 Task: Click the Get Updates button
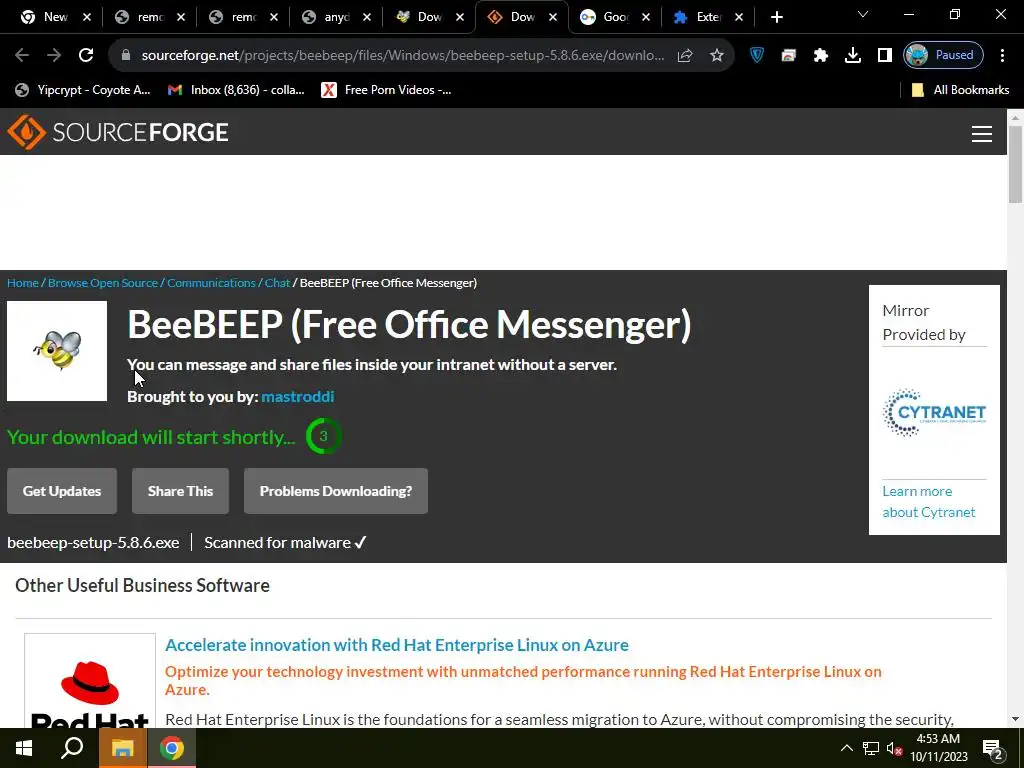tap(62, 491)
